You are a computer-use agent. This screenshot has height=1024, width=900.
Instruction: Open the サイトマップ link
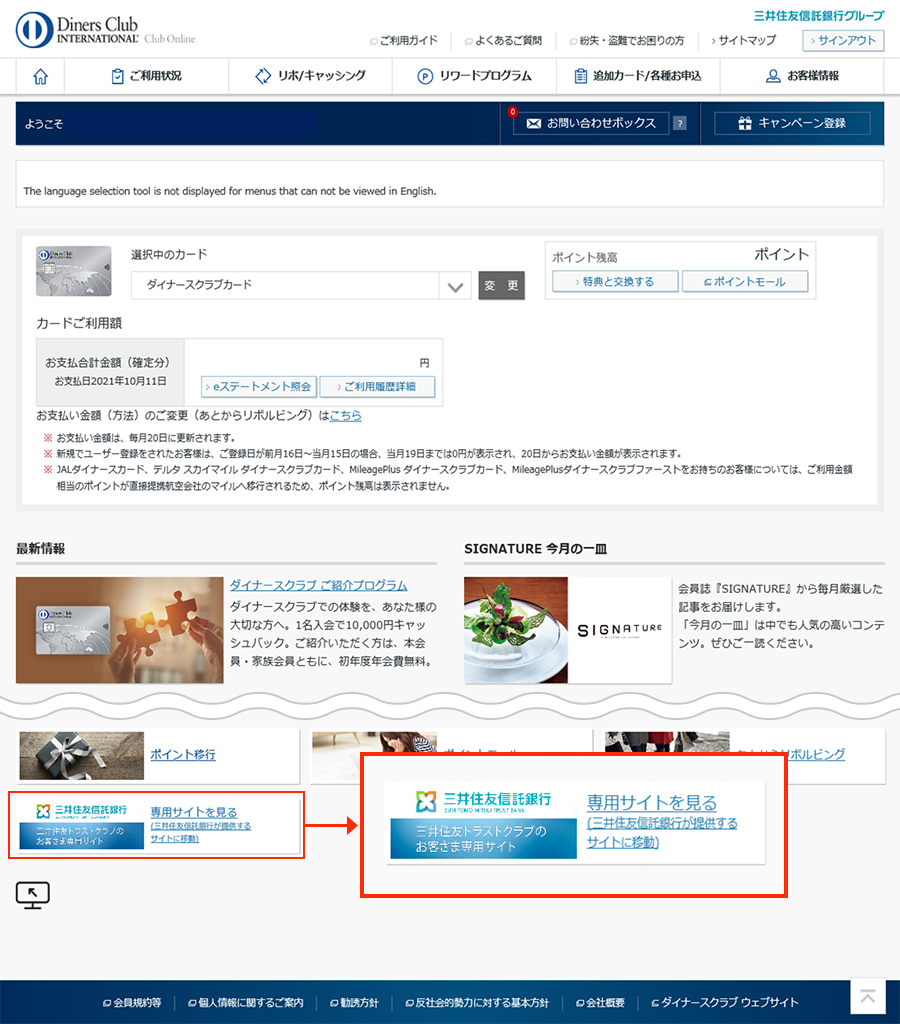point(744,40)
